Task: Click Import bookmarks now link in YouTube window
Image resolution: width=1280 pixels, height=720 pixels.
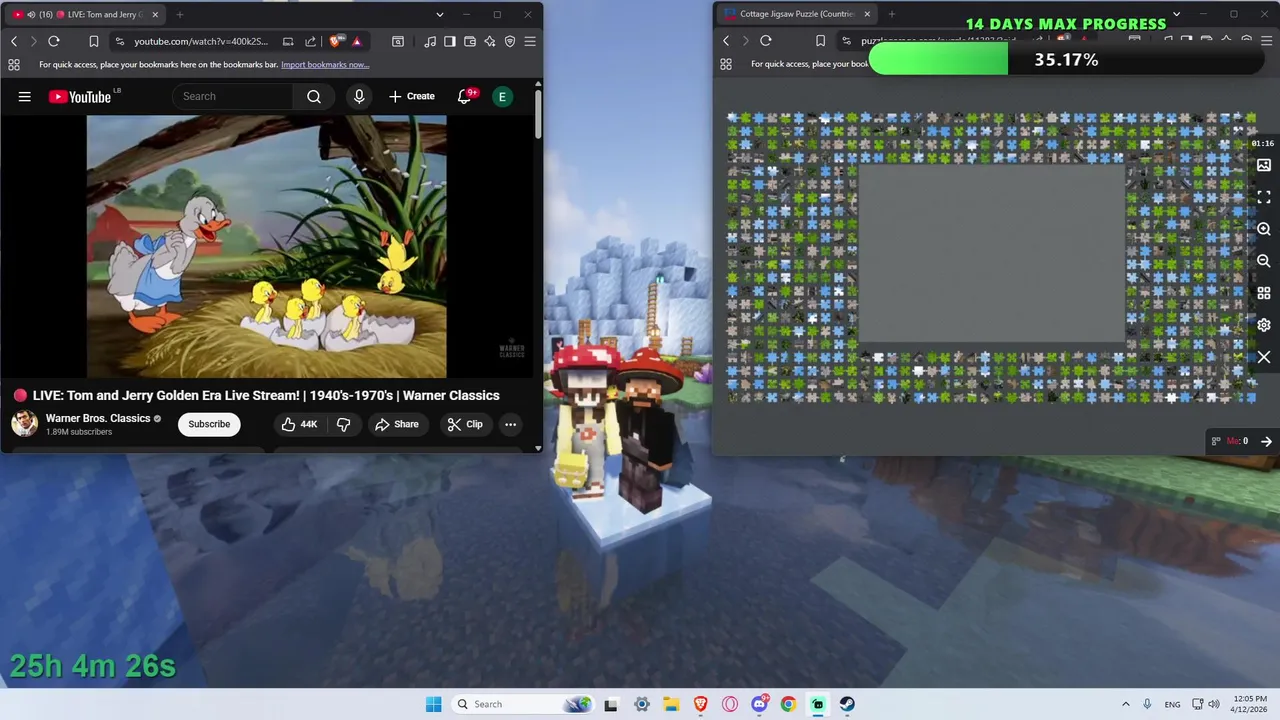Action: click(x=325, y=65)
